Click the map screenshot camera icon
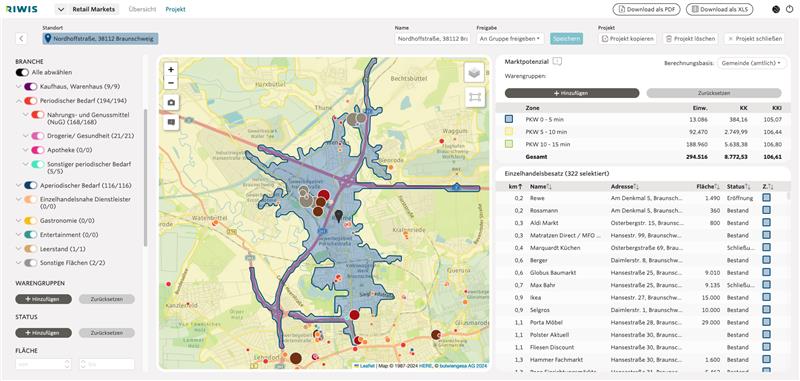 [171, 102]
